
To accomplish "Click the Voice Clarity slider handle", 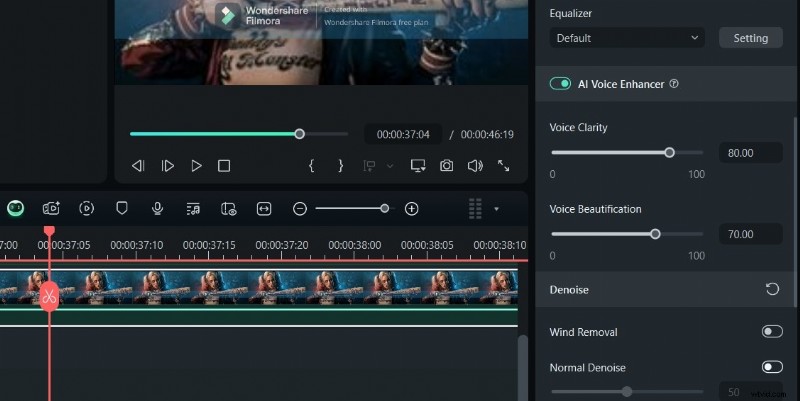I will 669,153.
